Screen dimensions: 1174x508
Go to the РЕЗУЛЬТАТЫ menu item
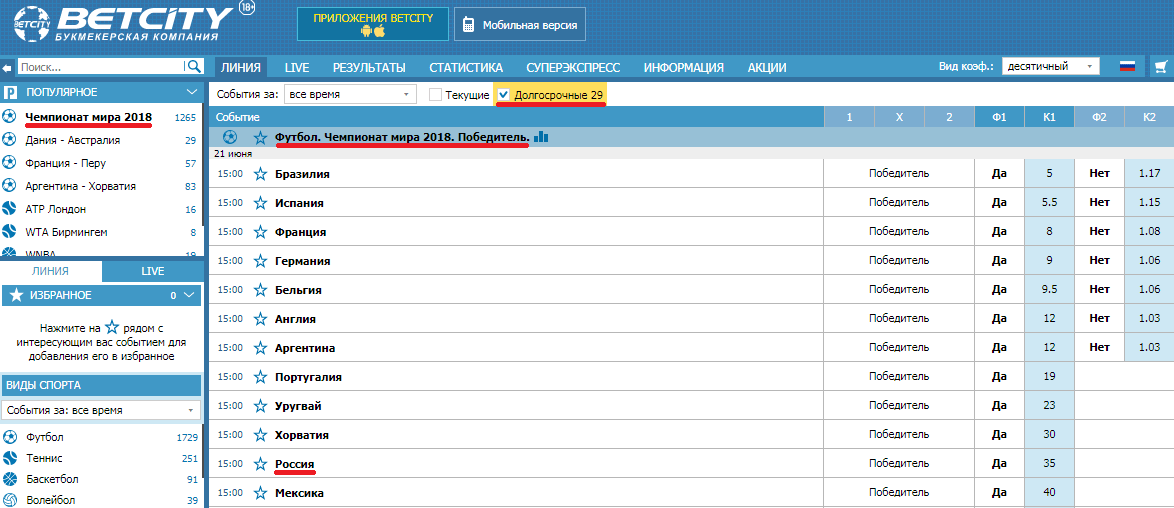(369, 67)
